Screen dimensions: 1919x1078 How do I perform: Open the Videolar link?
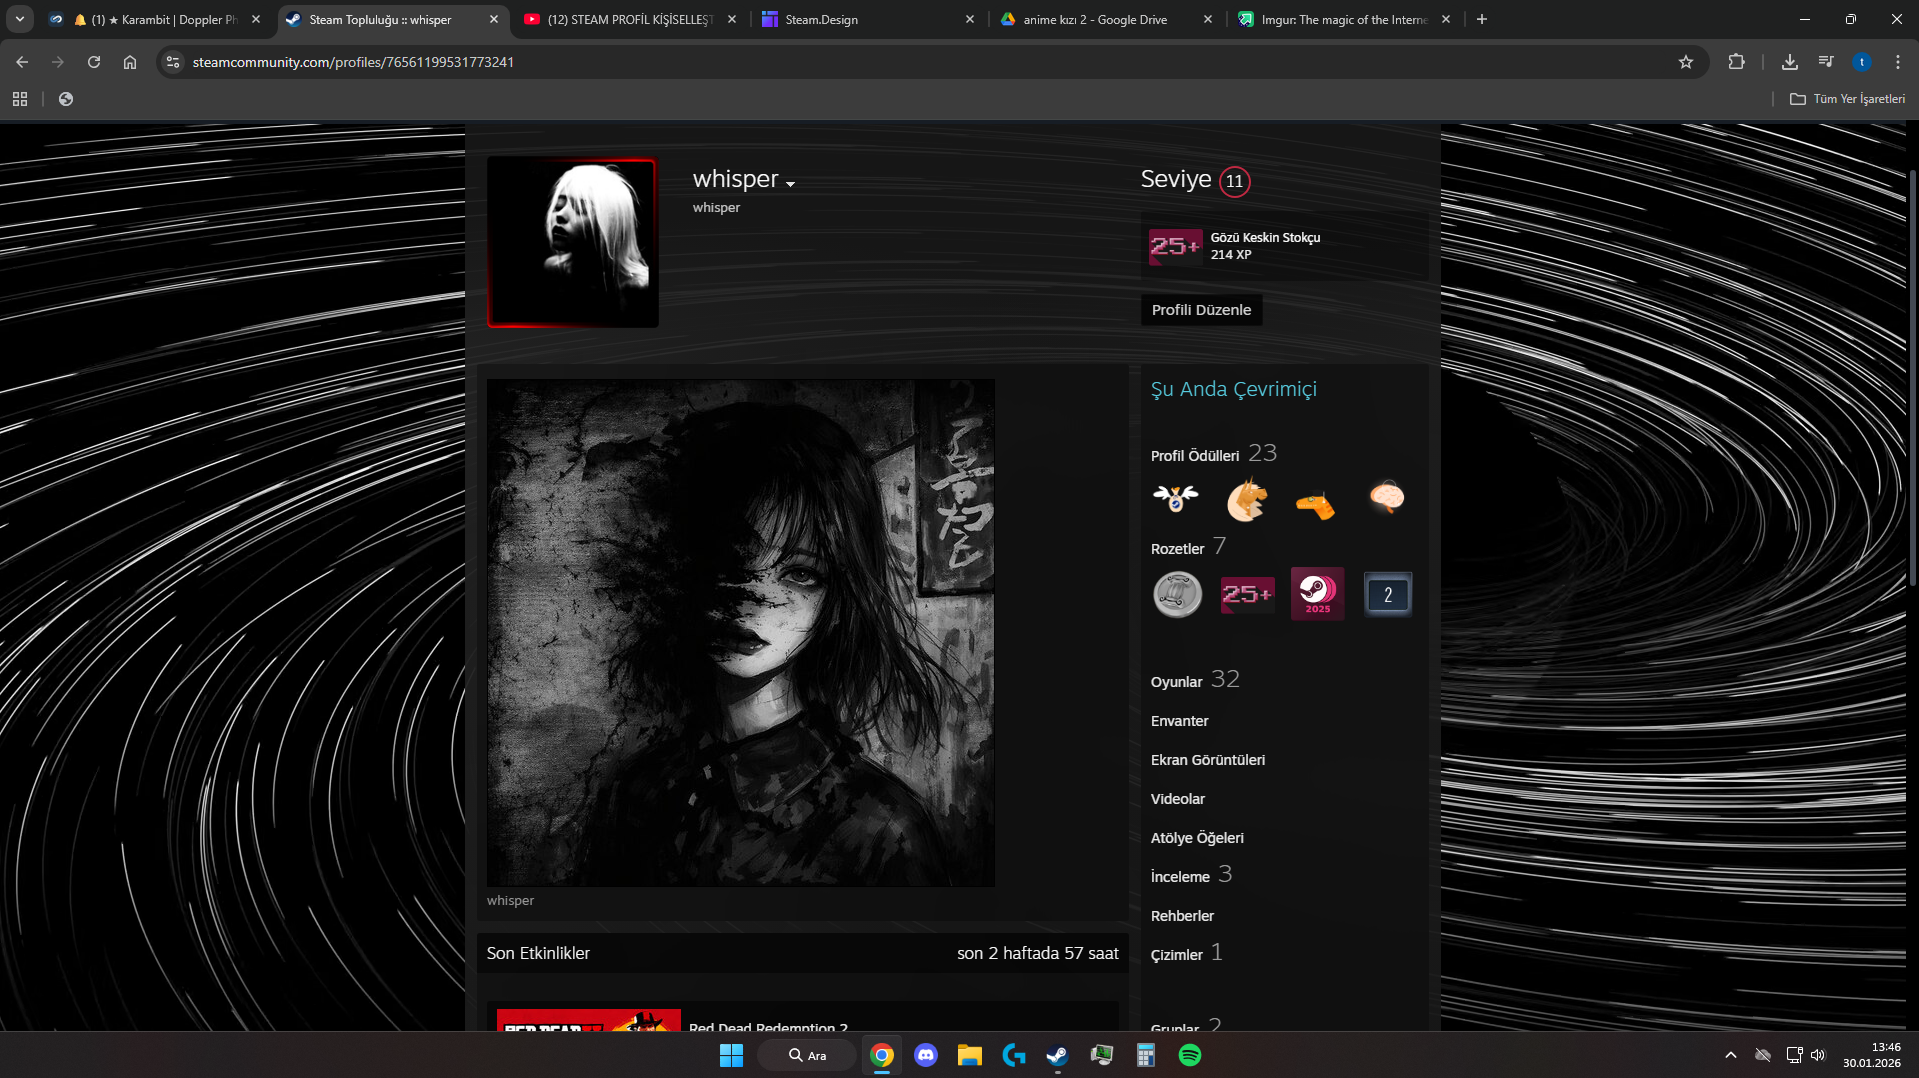(1178, 799)
